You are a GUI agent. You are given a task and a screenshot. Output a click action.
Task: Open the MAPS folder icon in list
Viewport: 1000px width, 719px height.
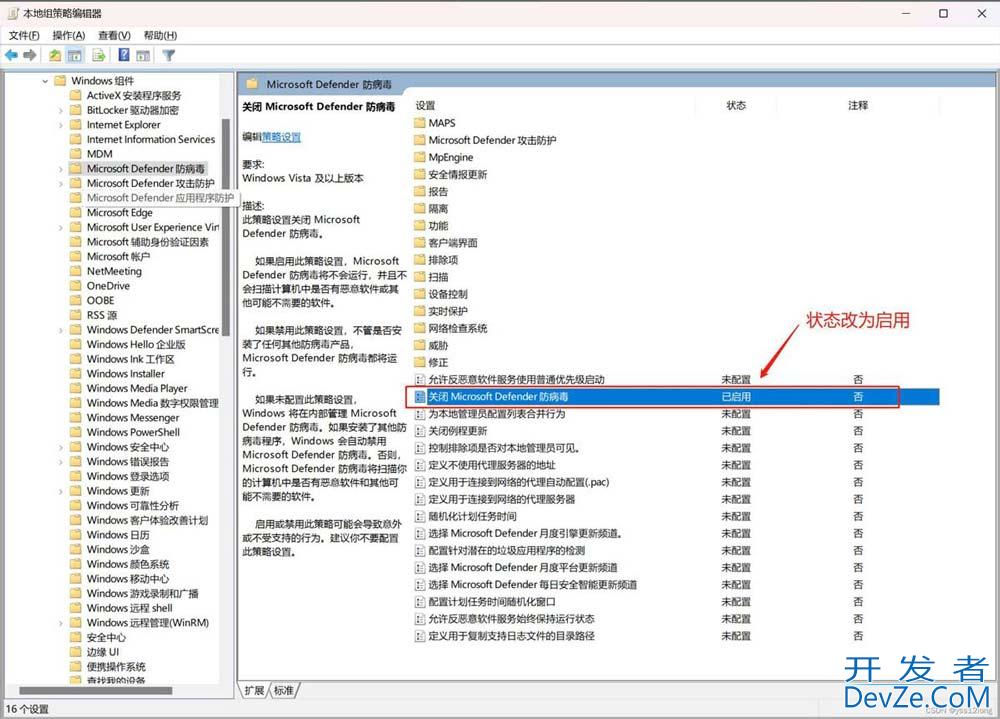tap(420, 123)
